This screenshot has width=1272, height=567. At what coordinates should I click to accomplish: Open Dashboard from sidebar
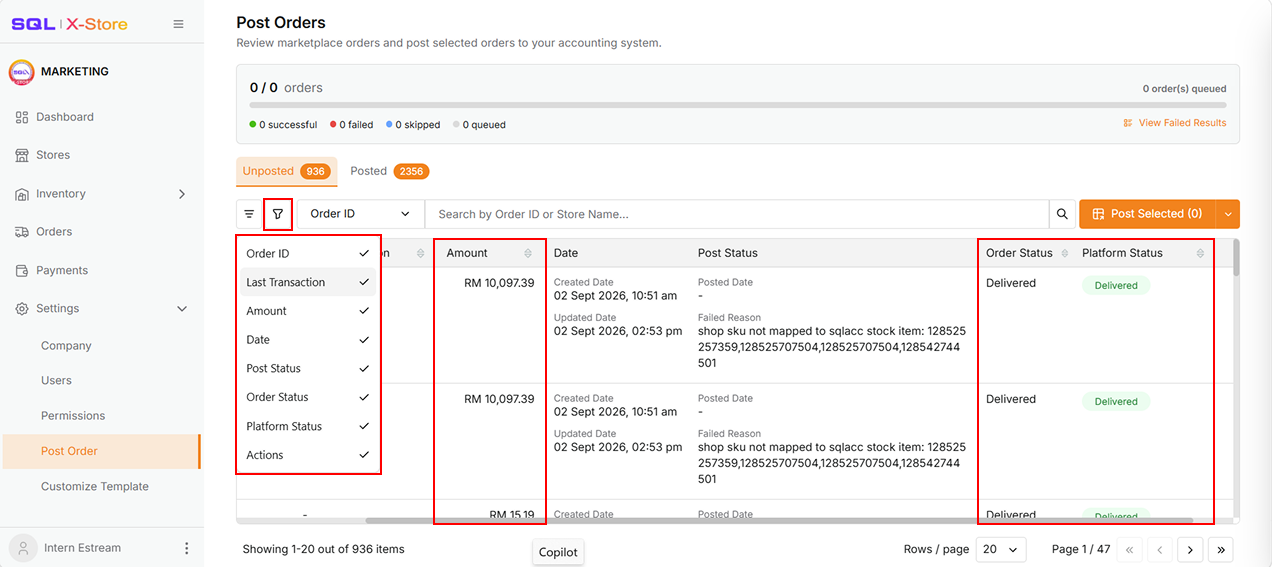(x=65, y=117)
